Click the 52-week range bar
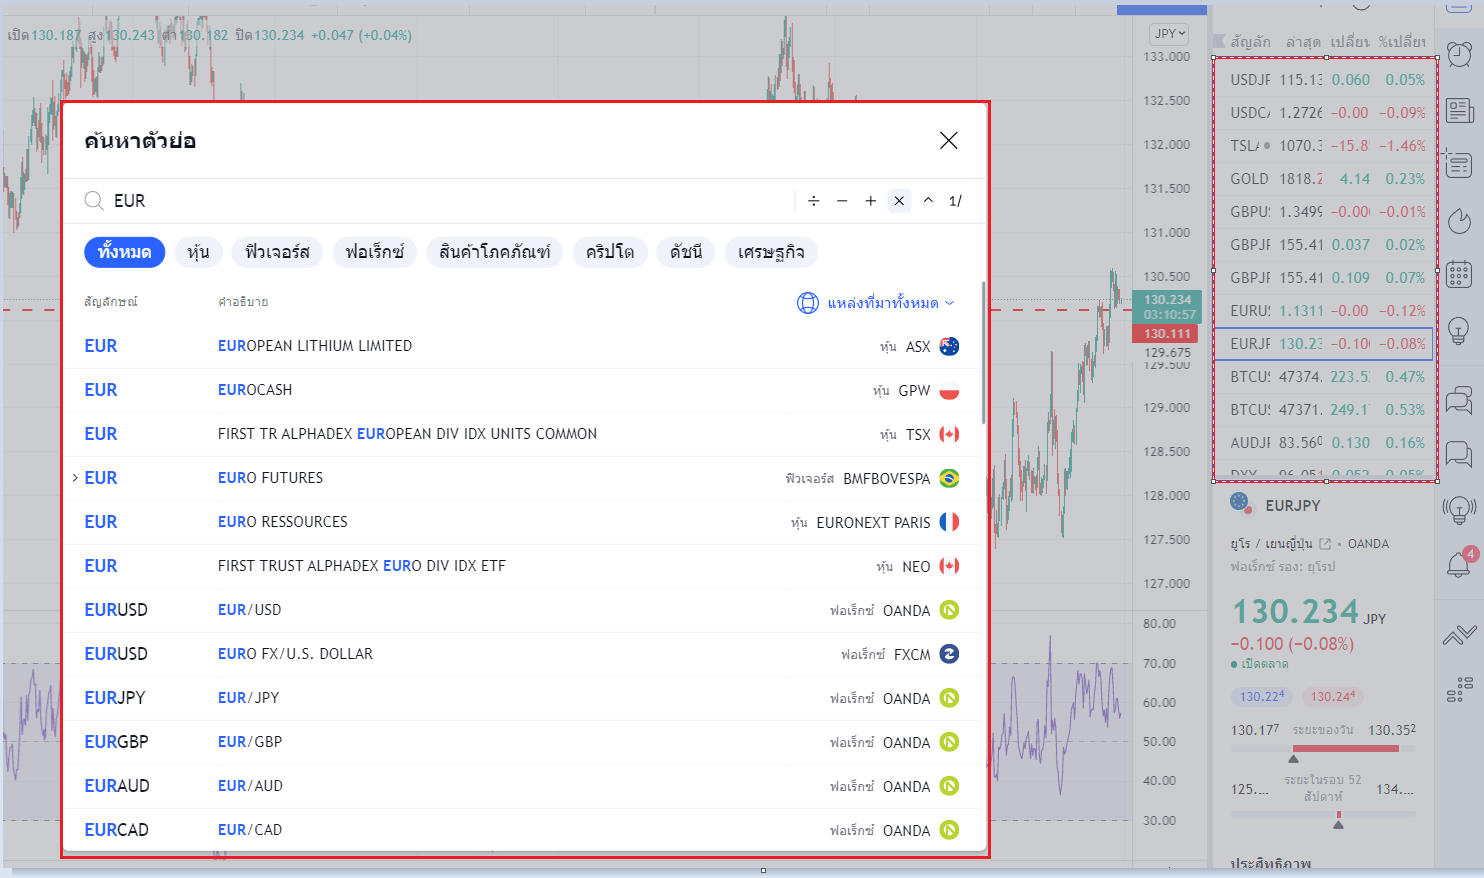1484x878 pixels. [x=1324, y=814]
